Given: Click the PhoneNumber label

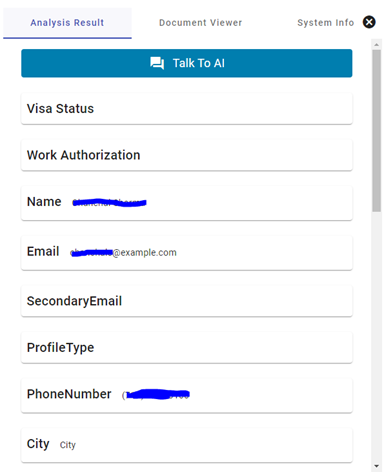Looking at the screenshot, I should pyautogui.click(x=69, y=394).
